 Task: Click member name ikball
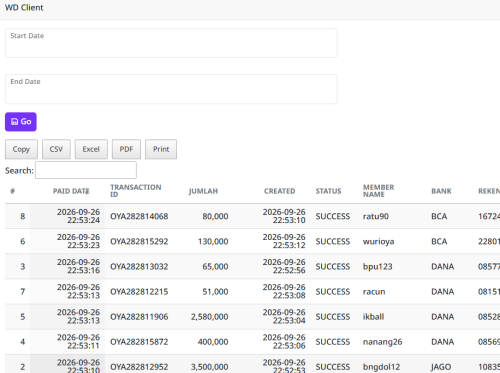pyautogui.click(x=374, y=317)
